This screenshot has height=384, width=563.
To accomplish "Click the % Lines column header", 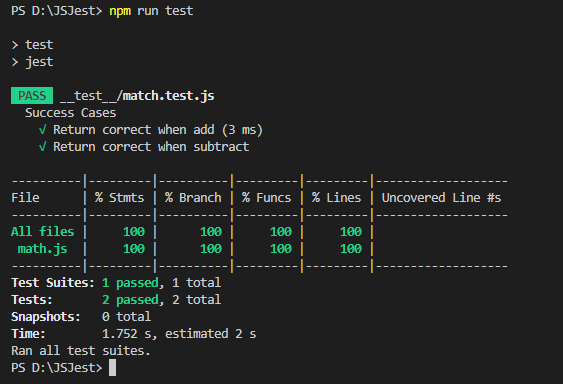I will [x=336, y=198].
